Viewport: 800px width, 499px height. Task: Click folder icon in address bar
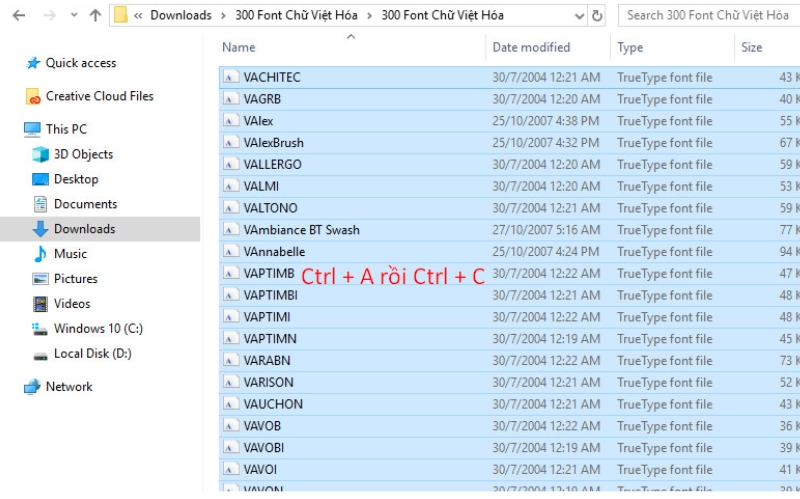[121, 15]
